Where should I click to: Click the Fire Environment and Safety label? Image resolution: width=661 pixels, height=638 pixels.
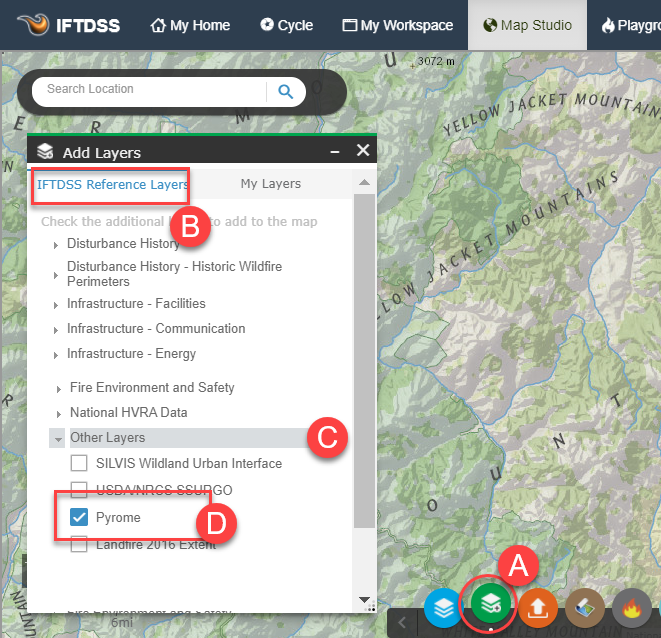click(x=152, y=388)
